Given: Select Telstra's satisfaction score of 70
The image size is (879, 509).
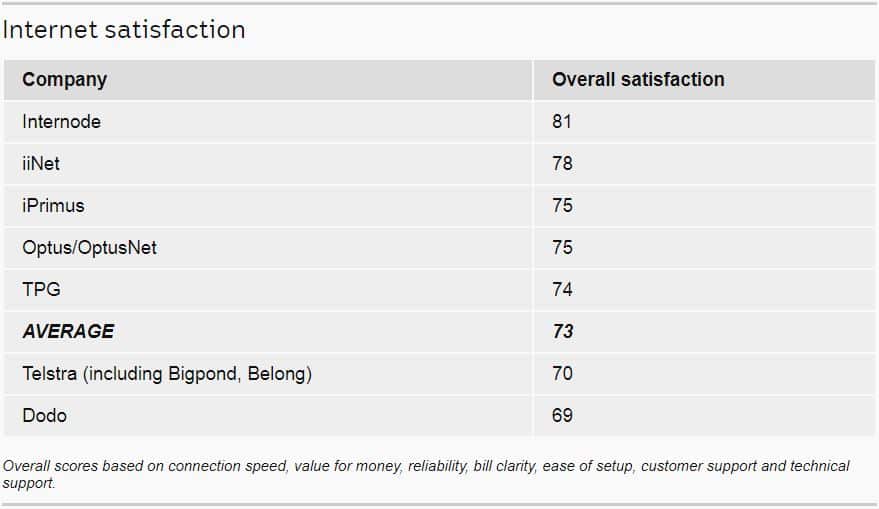Looking at the screenshot, I should [x=562, y=373].
